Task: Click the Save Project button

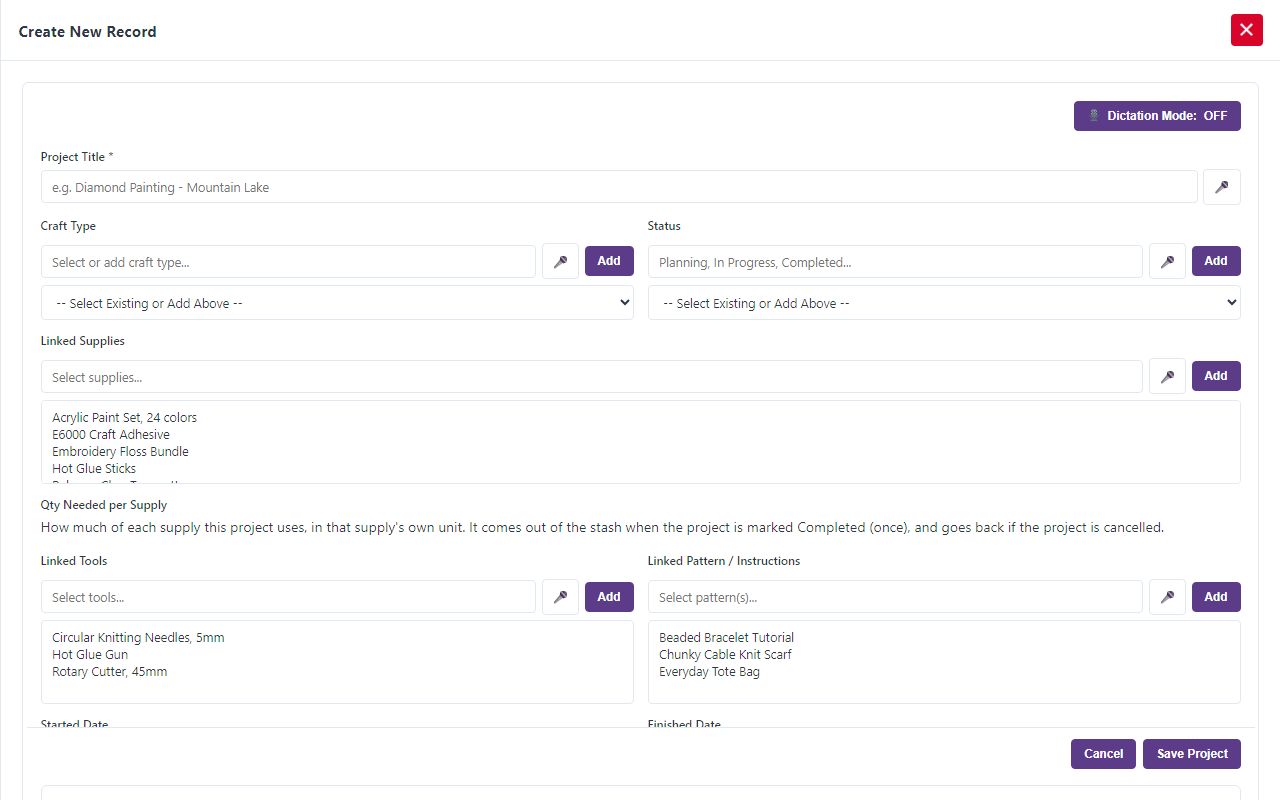Action: 1192,754
